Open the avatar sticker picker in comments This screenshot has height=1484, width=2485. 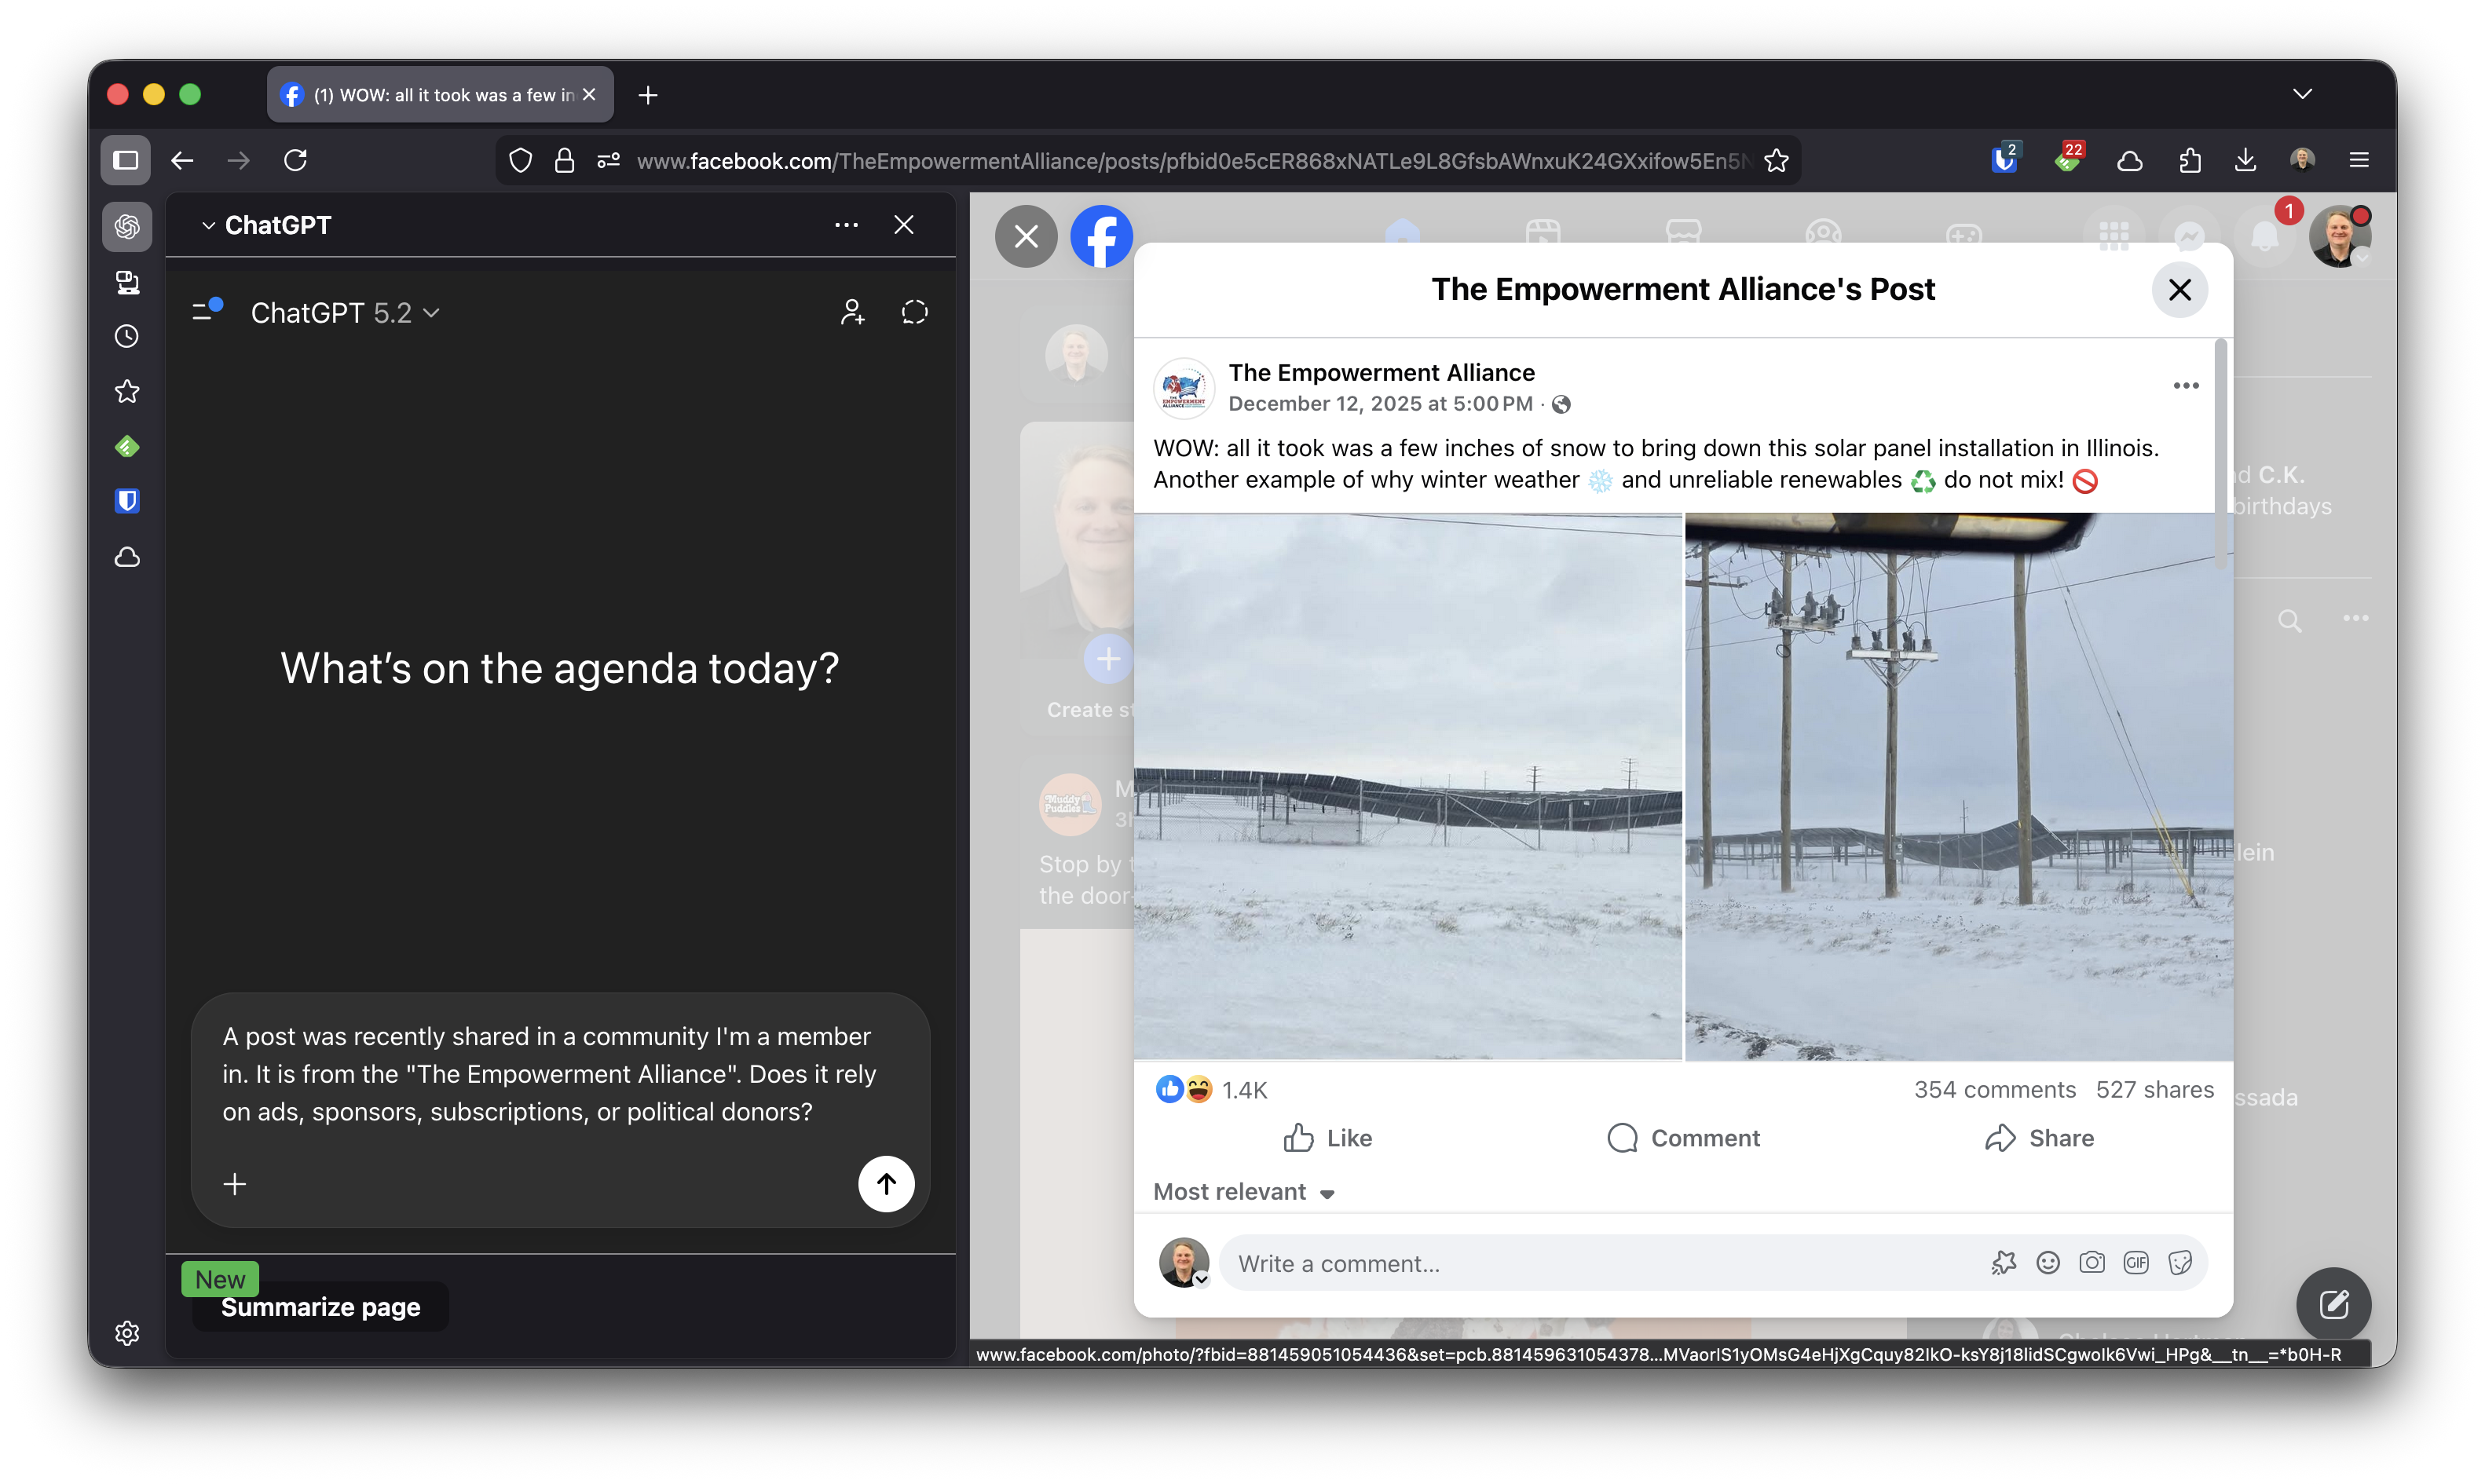tap(2004, 1262)
